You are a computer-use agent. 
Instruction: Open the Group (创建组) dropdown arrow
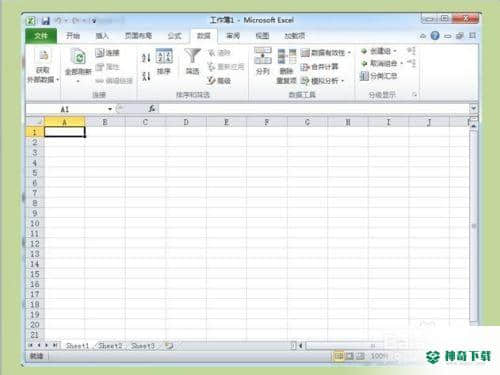pos(395,51)
